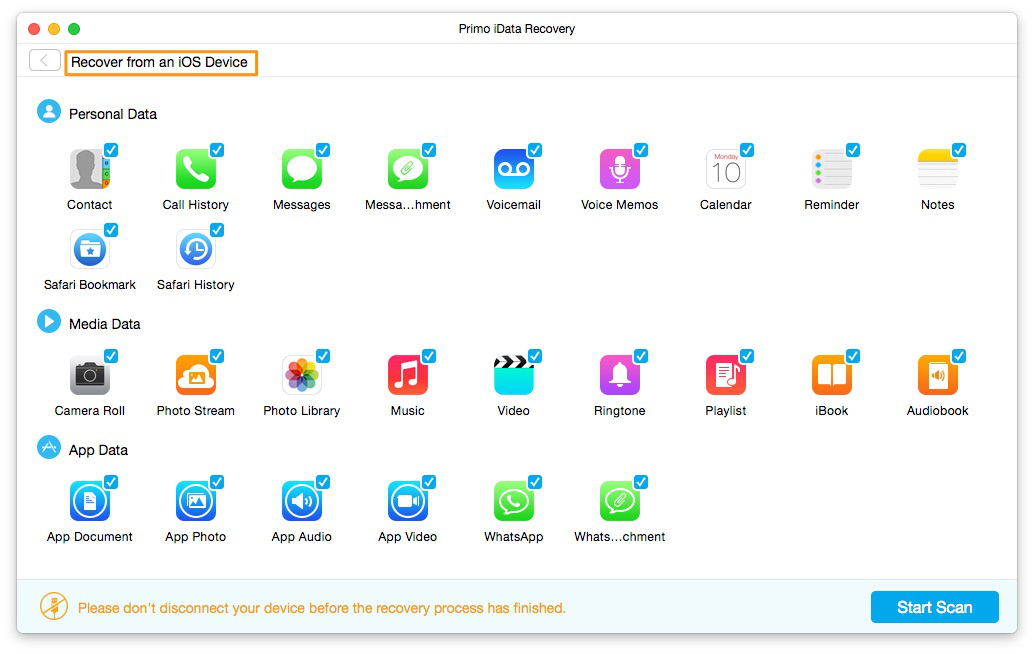Toggle the Camera Roll checkbox

(111, 356)
